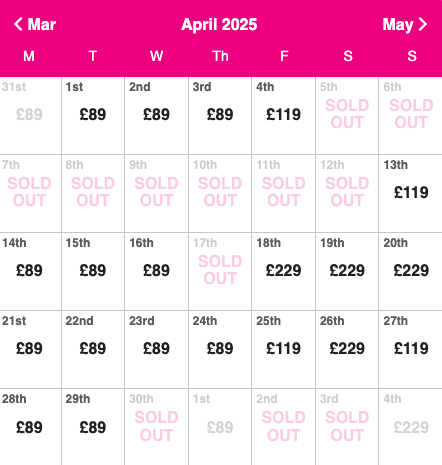Select April 25th at £119
This screenshot has width=442, height=465.
click(283, 350)
